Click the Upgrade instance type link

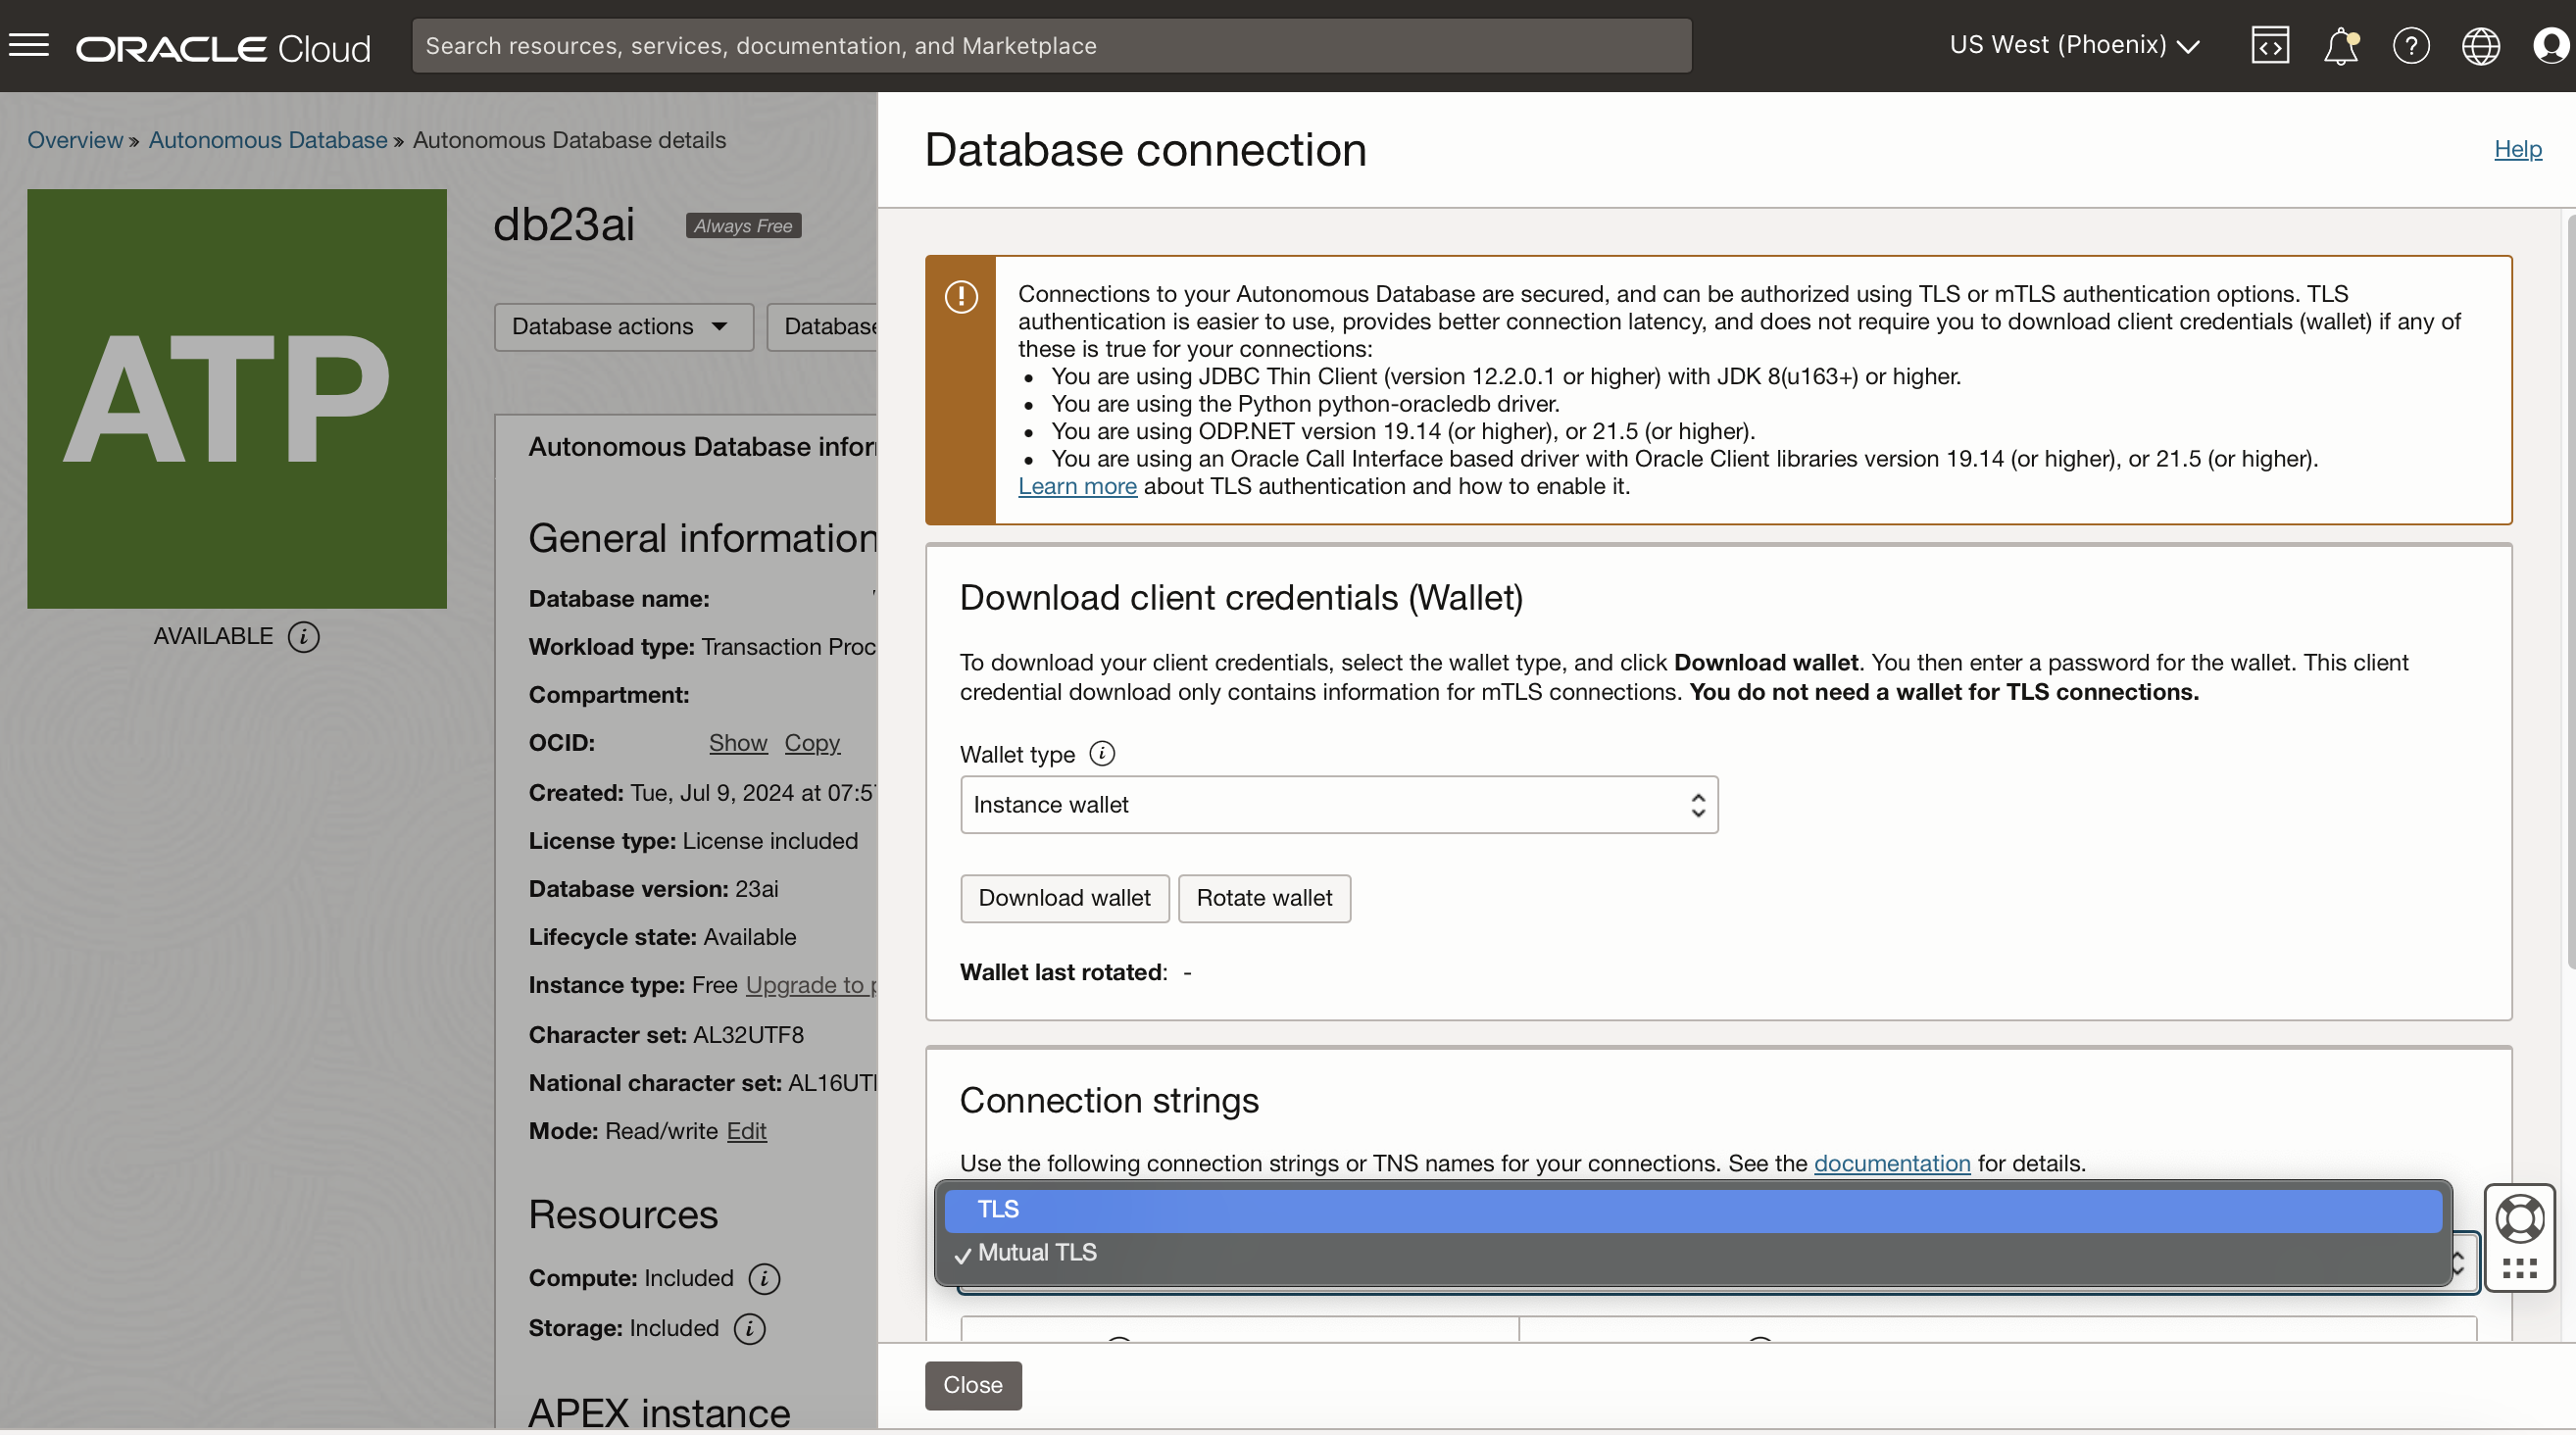point(811,986)
